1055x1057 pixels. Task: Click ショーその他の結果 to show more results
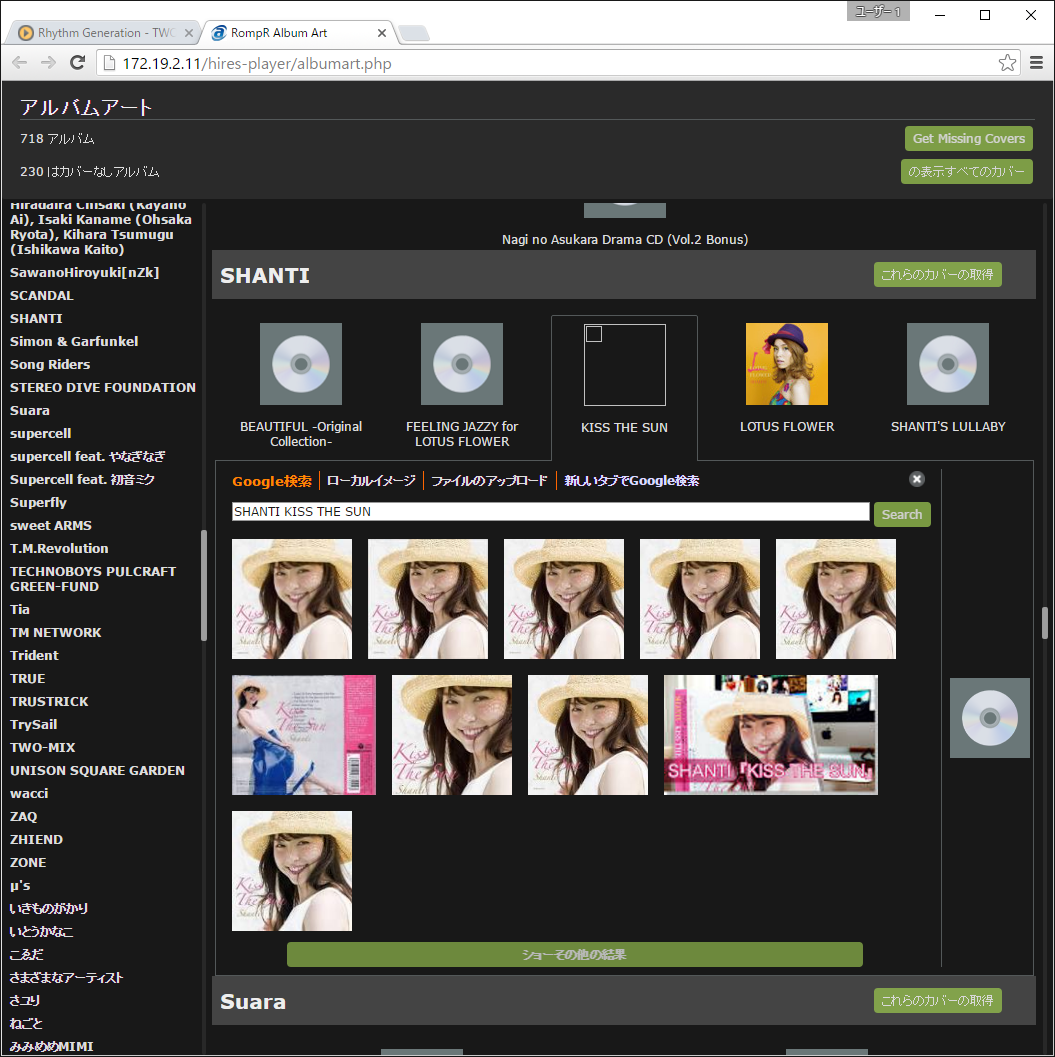point(574,955)
